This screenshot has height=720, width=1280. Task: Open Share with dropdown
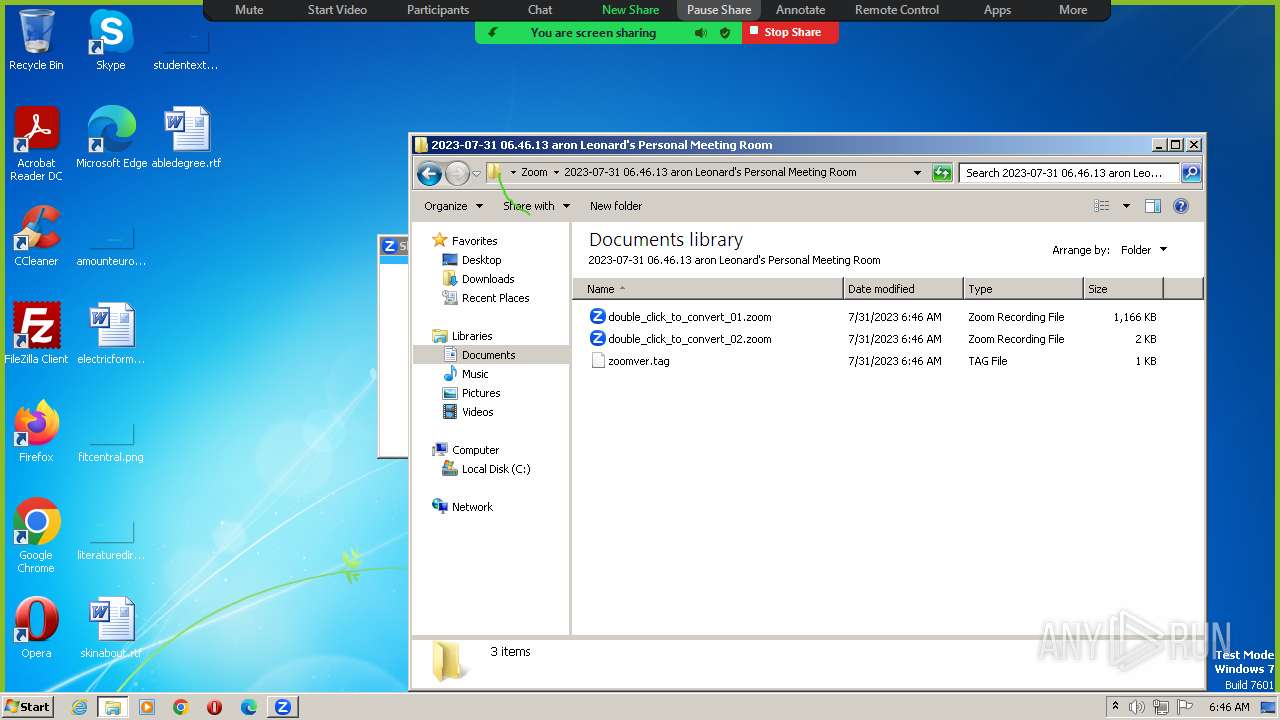click(x=536, y=206)
